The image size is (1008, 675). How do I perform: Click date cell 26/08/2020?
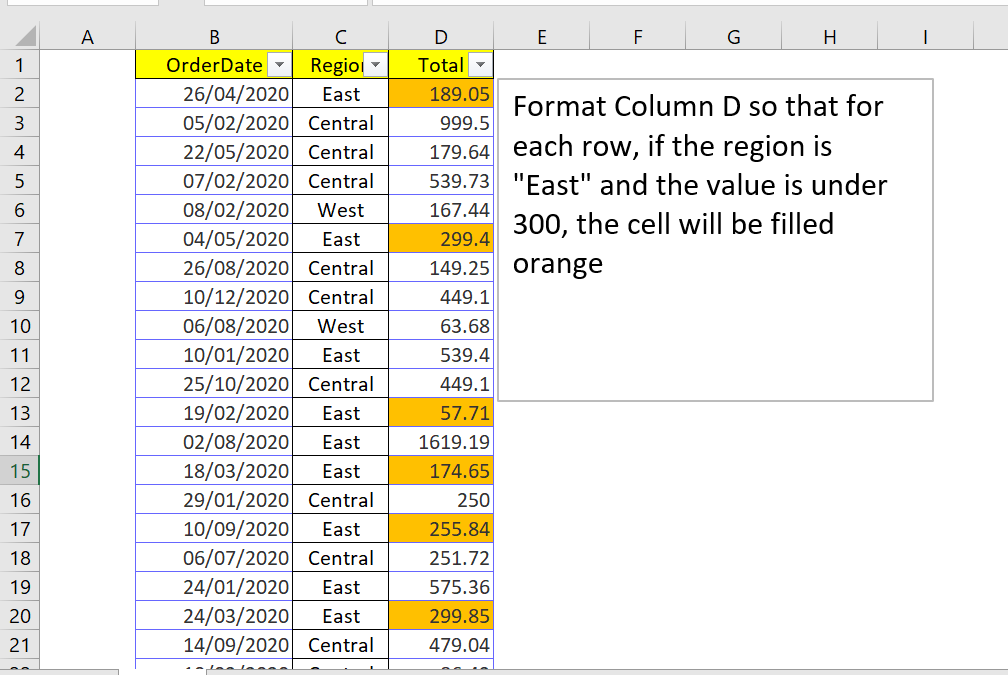pyautogui.click(x=214, y=268)
